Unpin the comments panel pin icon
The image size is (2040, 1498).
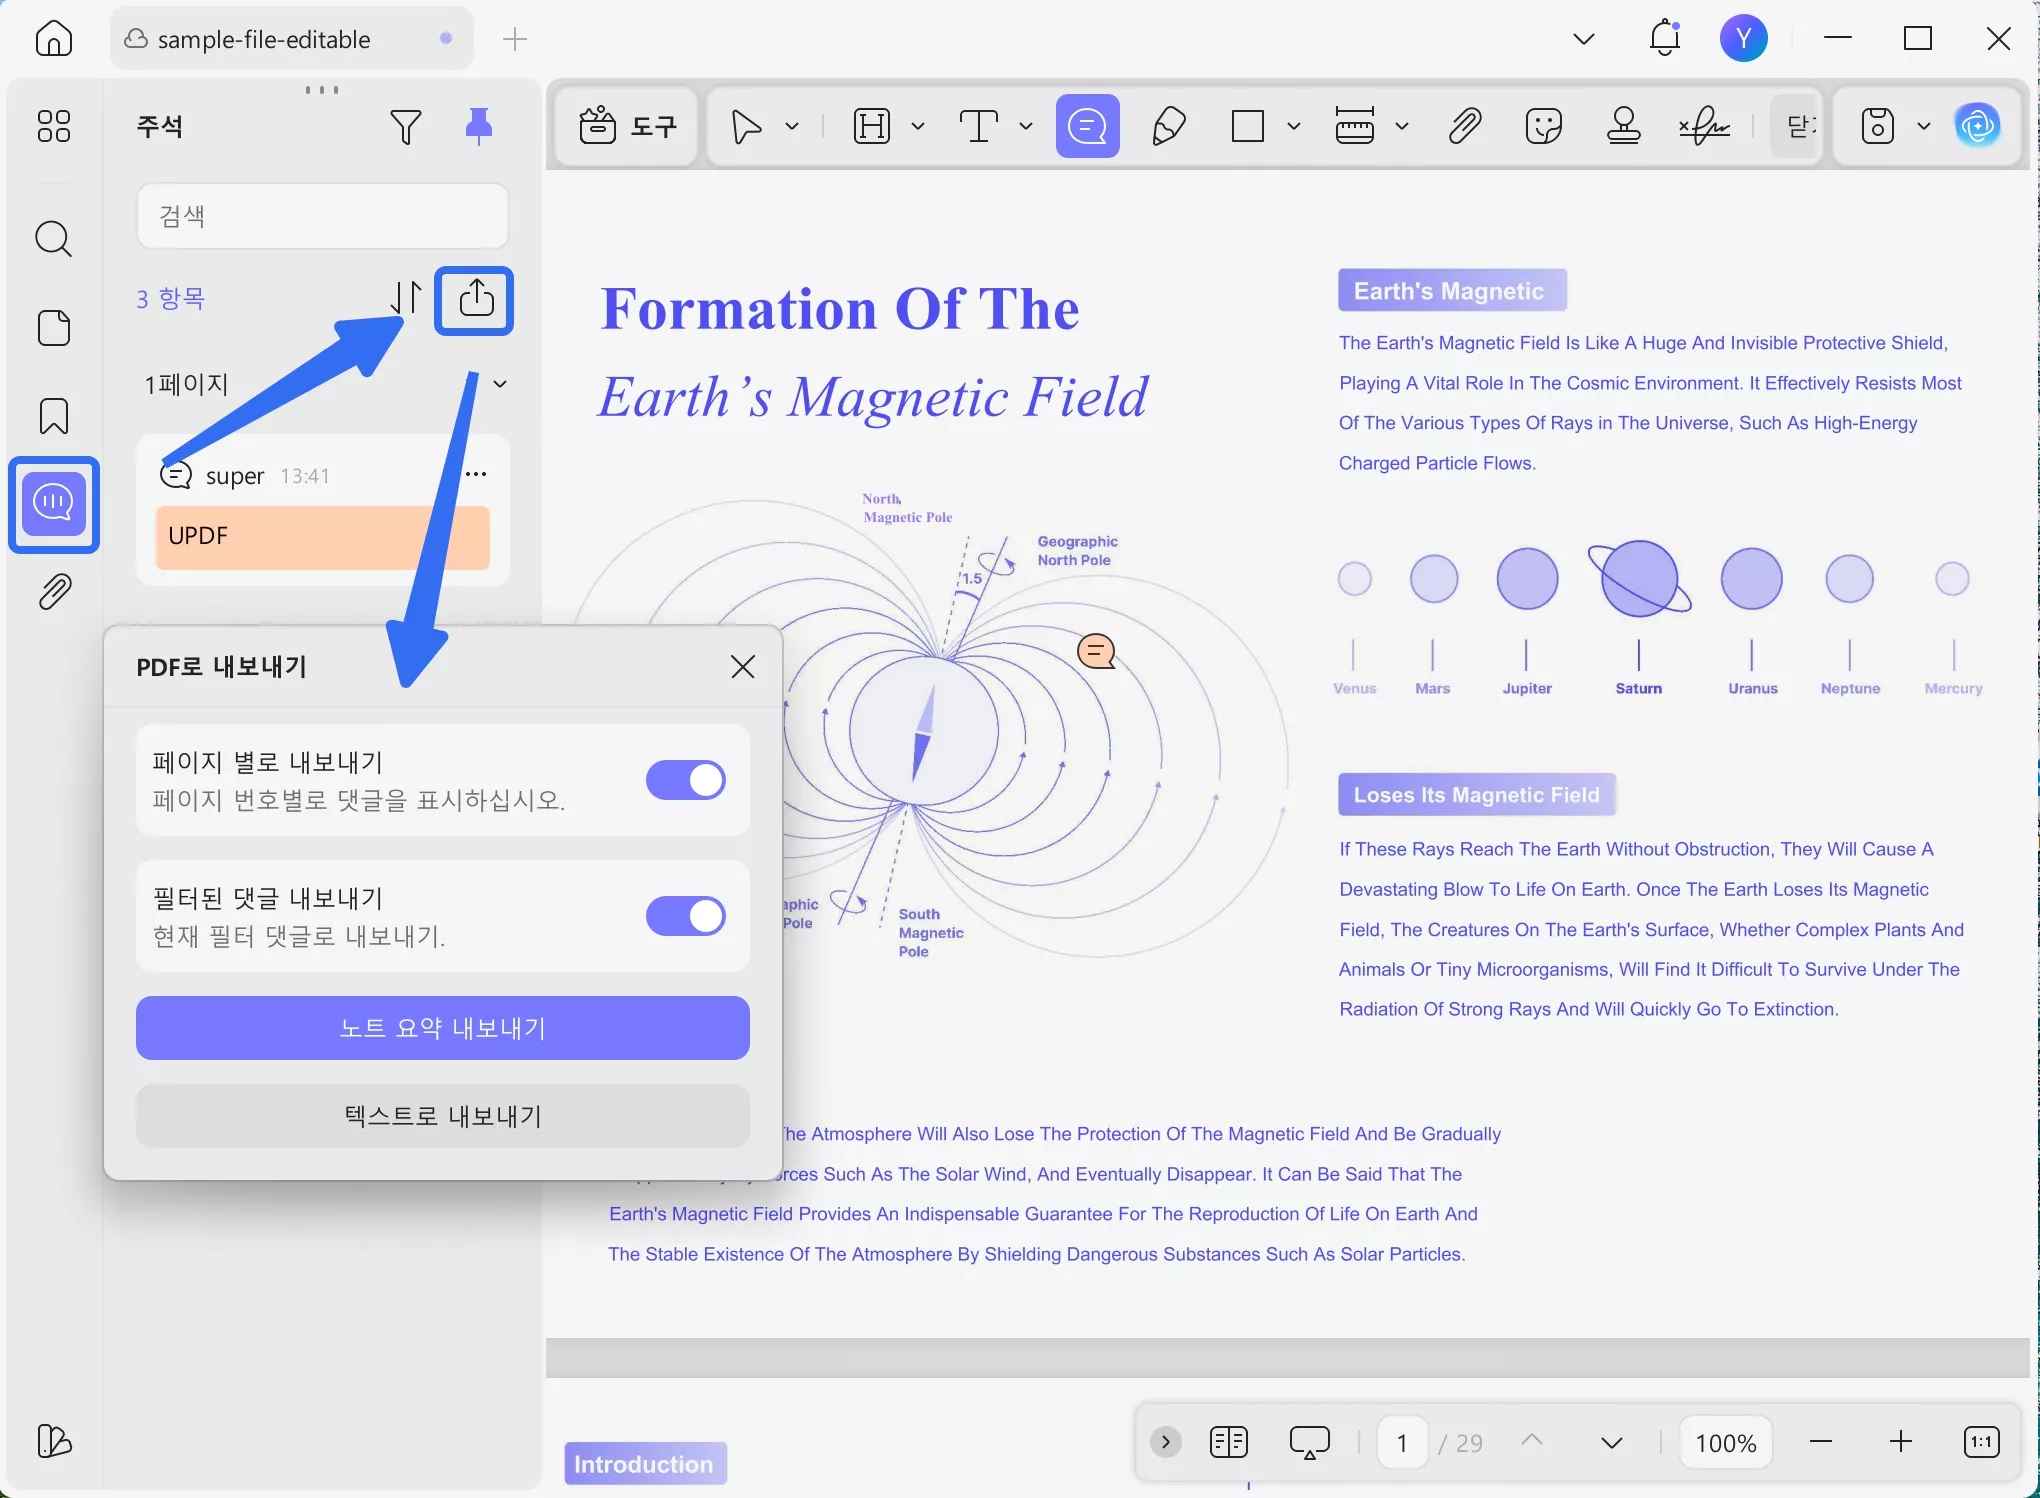click(x=479, y=127)
